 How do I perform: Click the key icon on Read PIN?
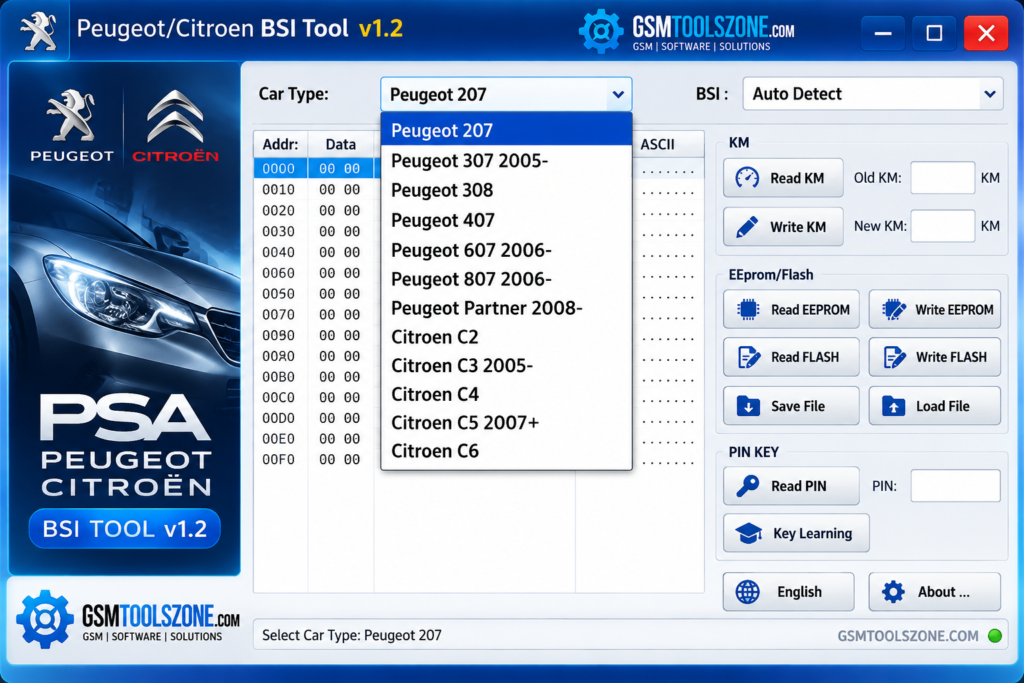(748, 486)
